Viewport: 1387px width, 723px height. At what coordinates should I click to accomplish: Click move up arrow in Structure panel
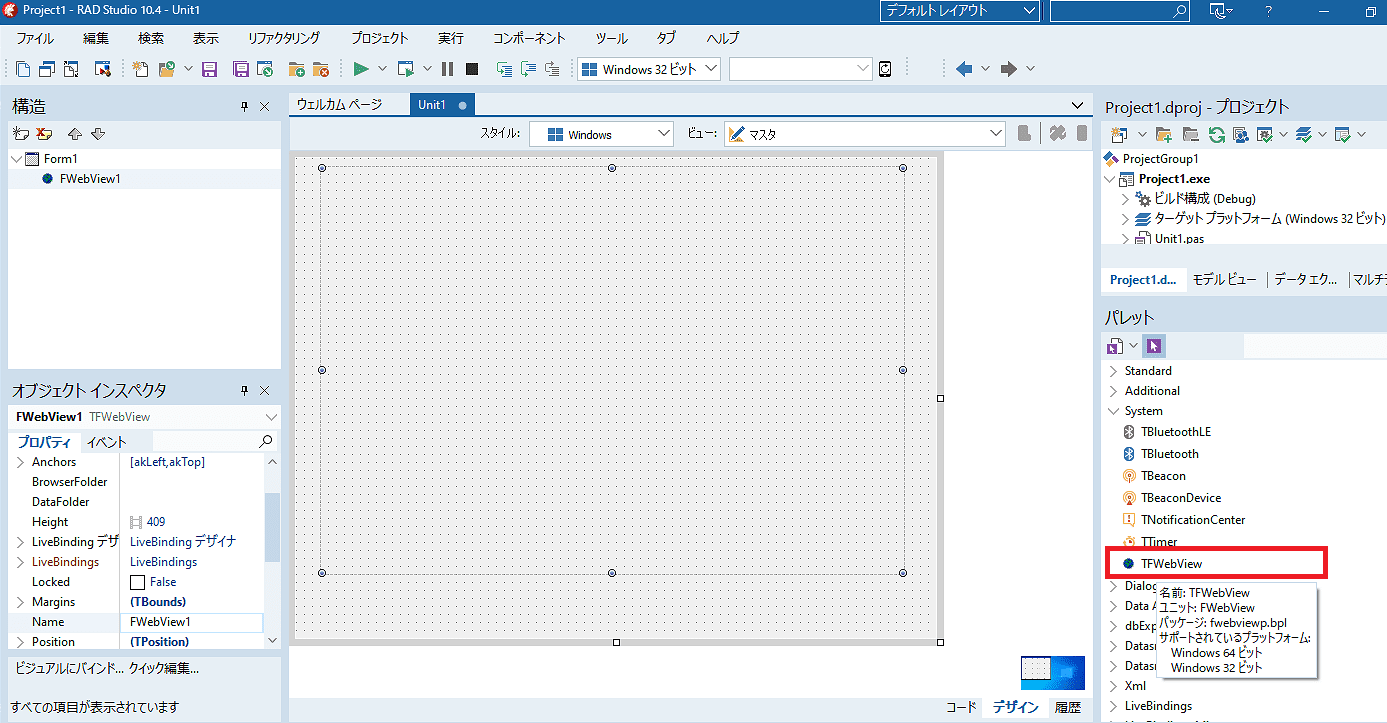[75, 134]
